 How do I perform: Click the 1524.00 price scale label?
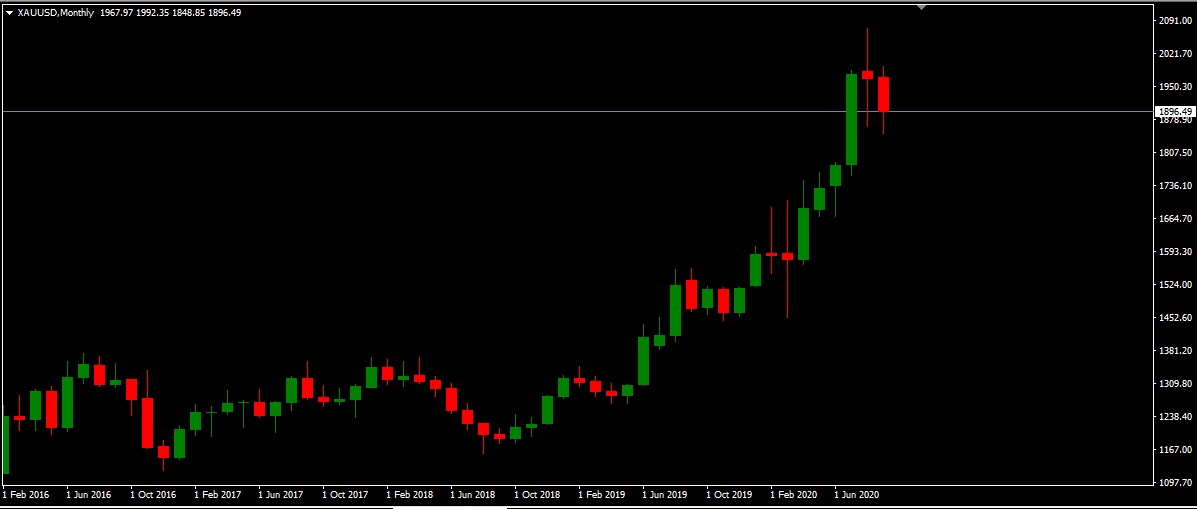point(1174,285)
